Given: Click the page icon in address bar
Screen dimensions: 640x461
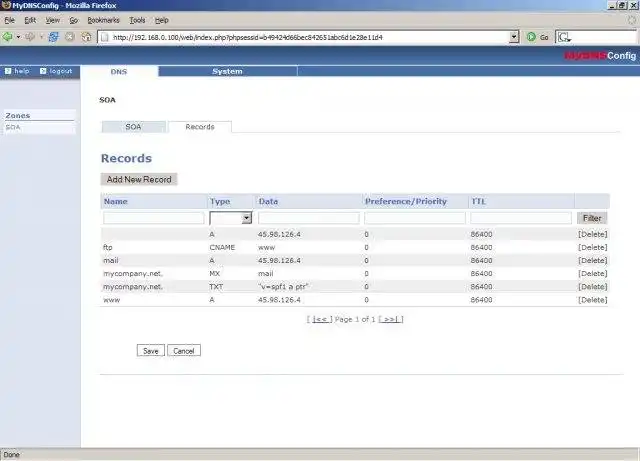Looking at the screenshot, I should (x=105, y=37).
